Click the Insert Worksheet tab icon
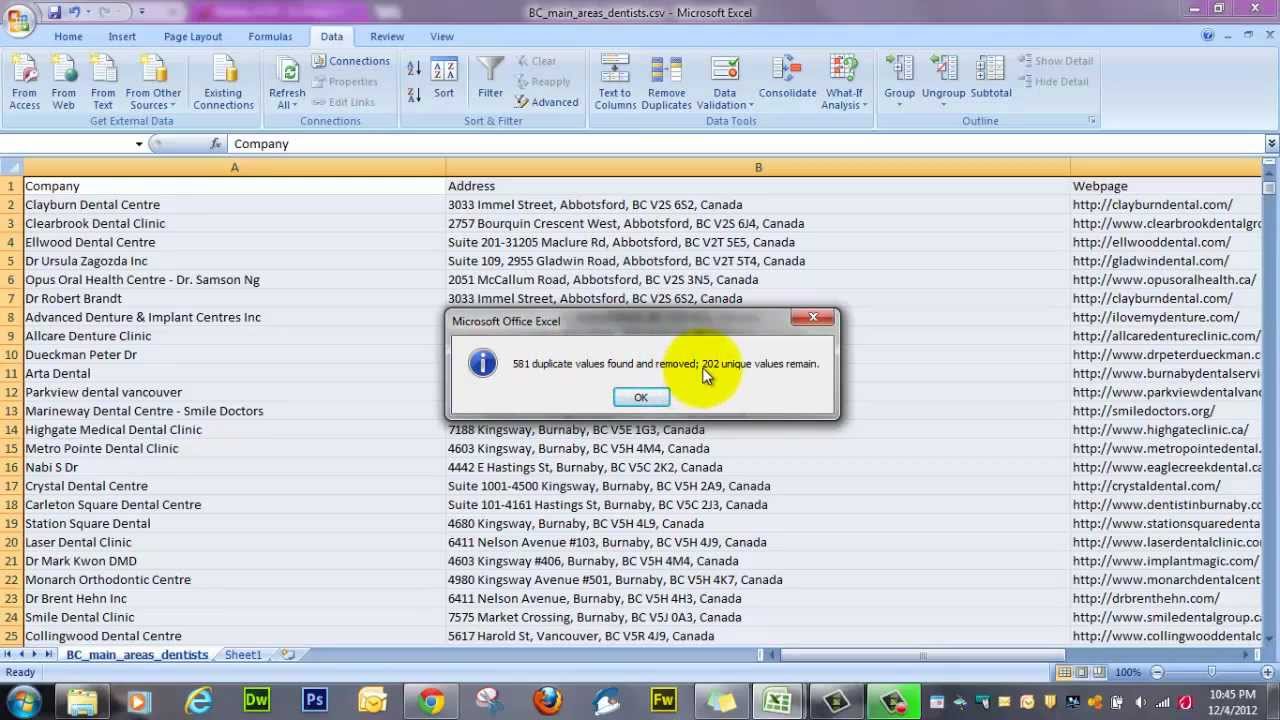 click(288, 655)
